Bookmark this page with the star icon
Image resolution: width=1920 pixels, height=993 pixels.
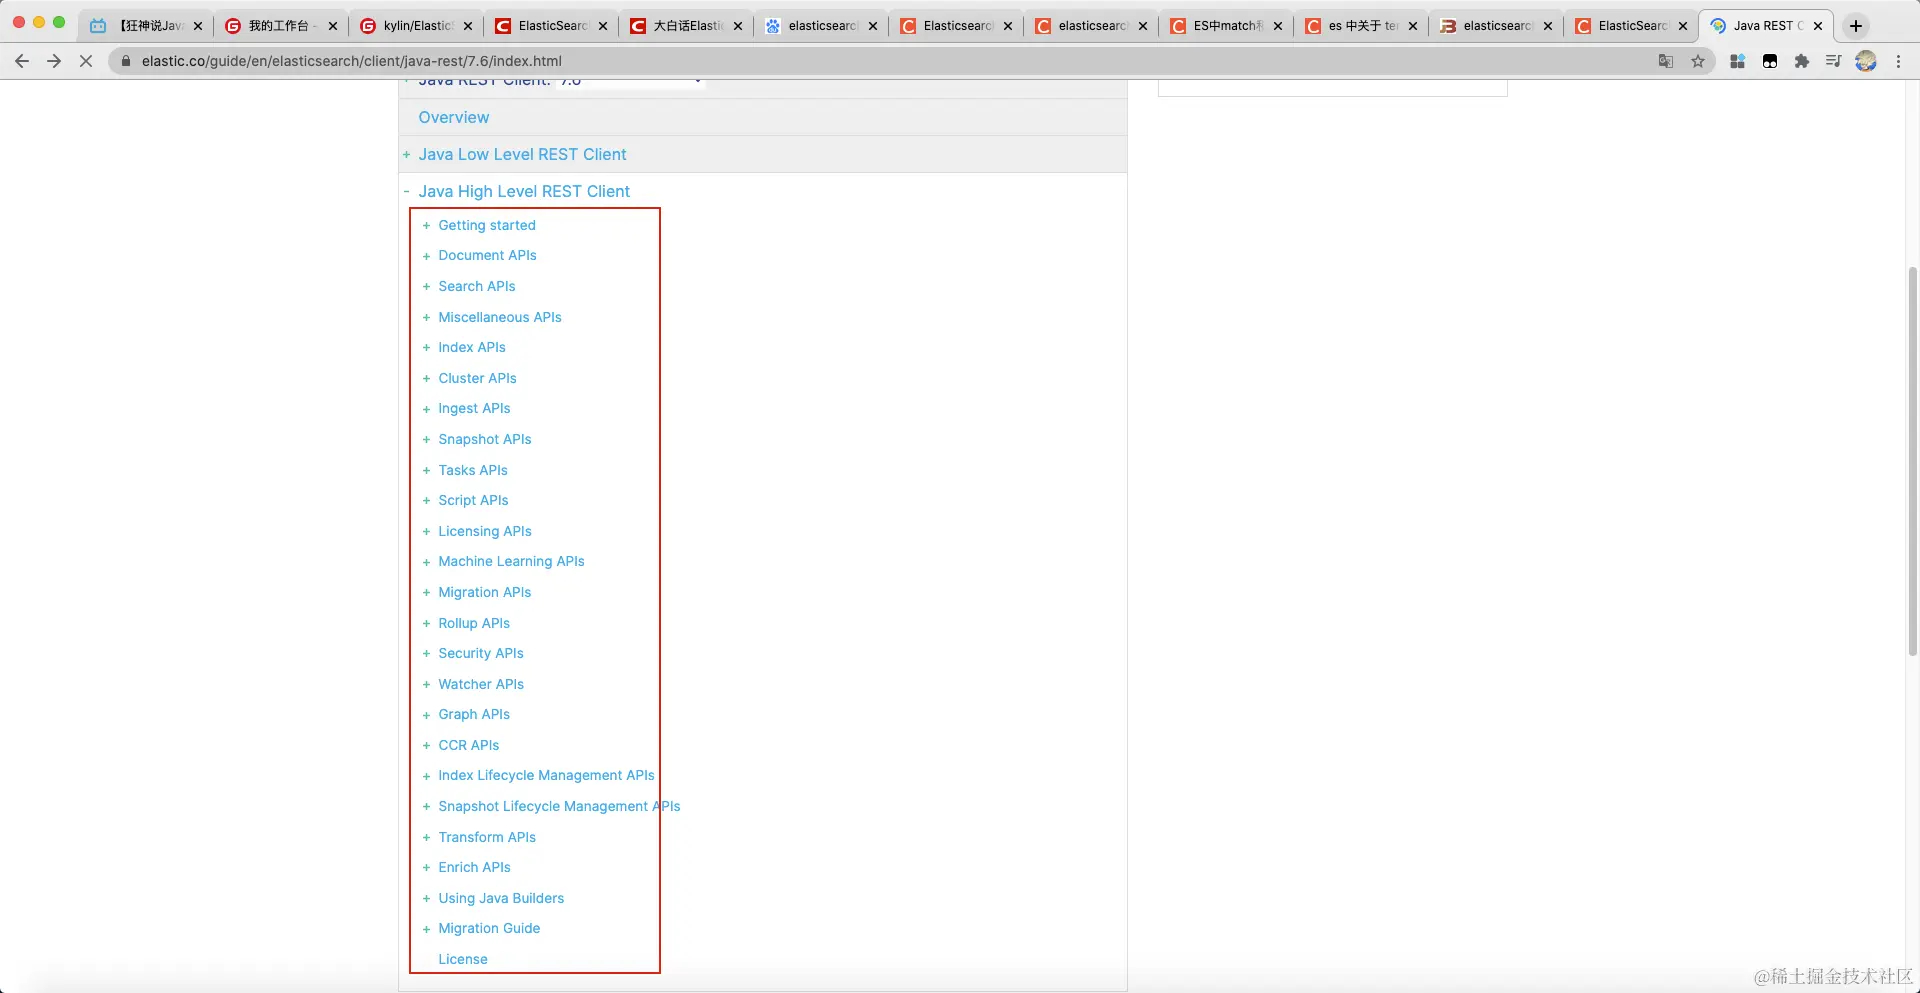[1698, 61]
